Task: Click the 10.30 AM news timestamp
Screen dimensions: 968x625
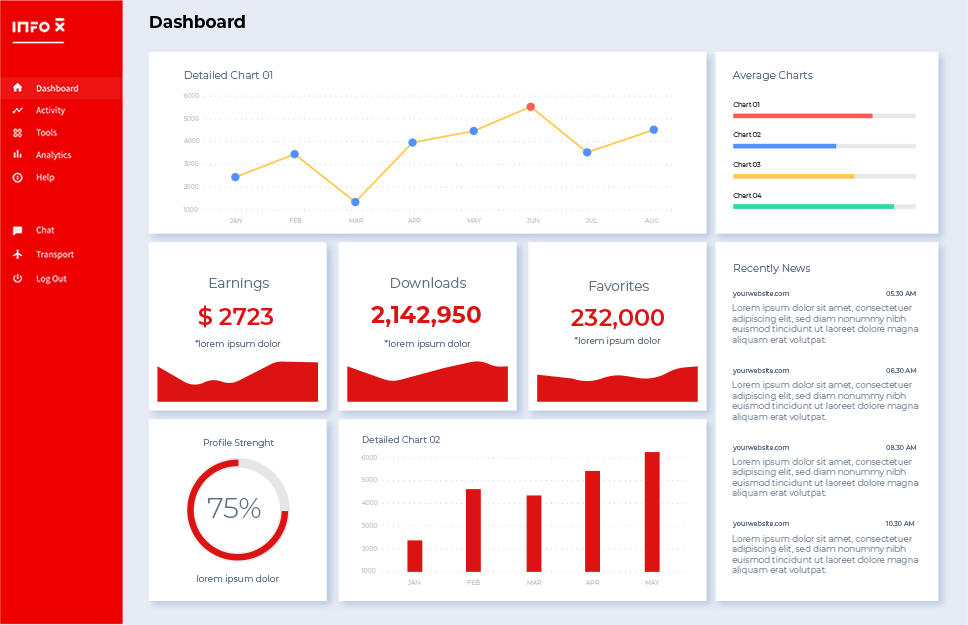Action: tap(900, 524)
